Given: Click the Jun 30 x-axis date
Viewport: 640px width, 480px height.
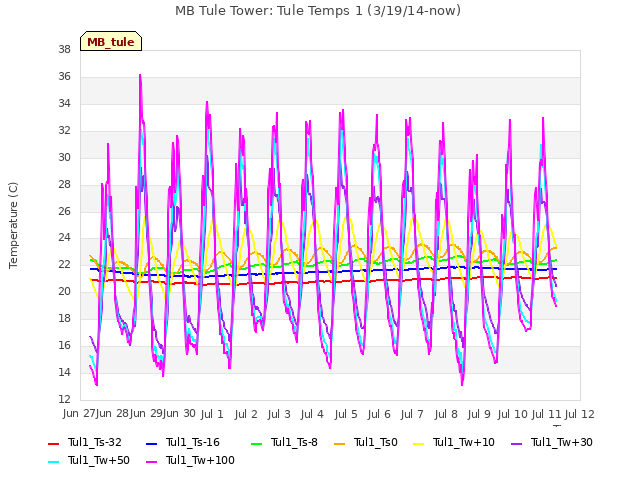Looking at the screenshot, I should (179, 413).
